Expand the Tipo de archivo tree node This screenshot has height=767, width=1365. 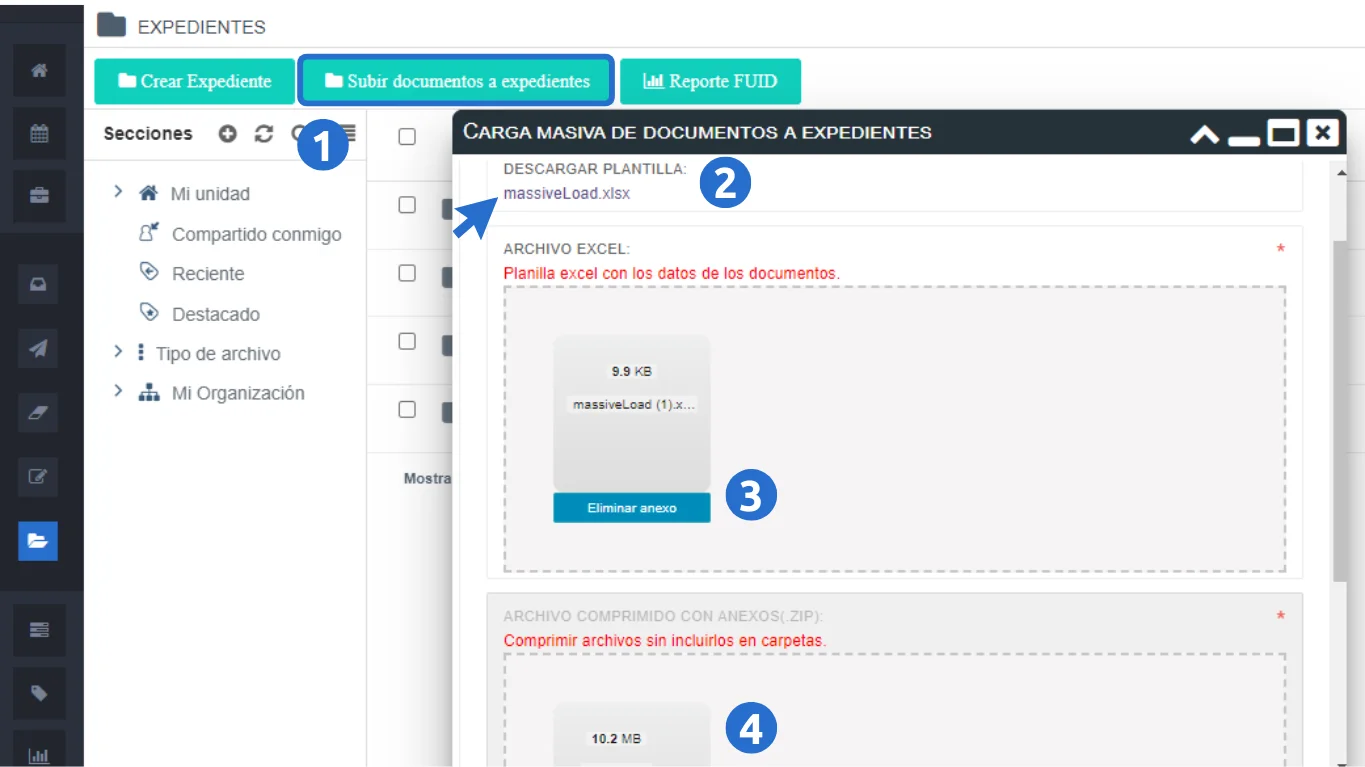[118, 352]
